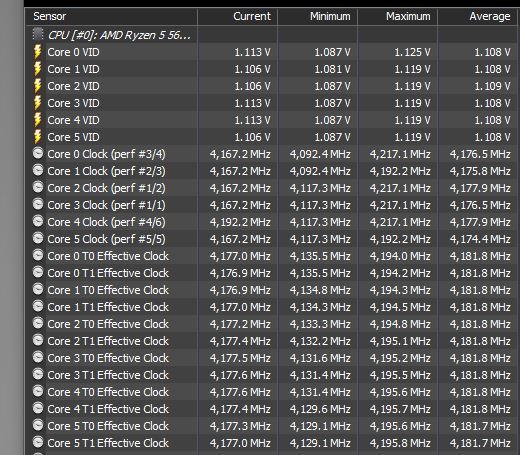Click clock icon beside Core 4 T1 Effective Clock

[38, 408]
